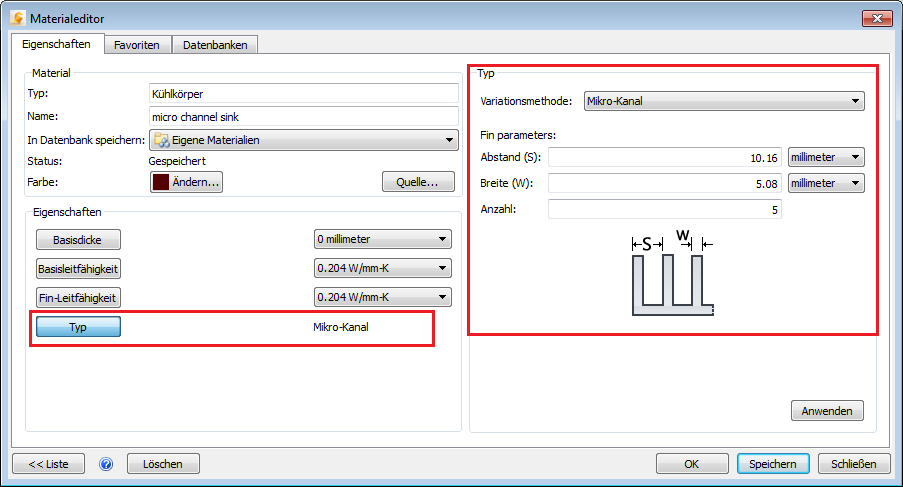This screenshot has width=903, height=487.
Task: Click the Anzahl value field
Action: point(665,209)
